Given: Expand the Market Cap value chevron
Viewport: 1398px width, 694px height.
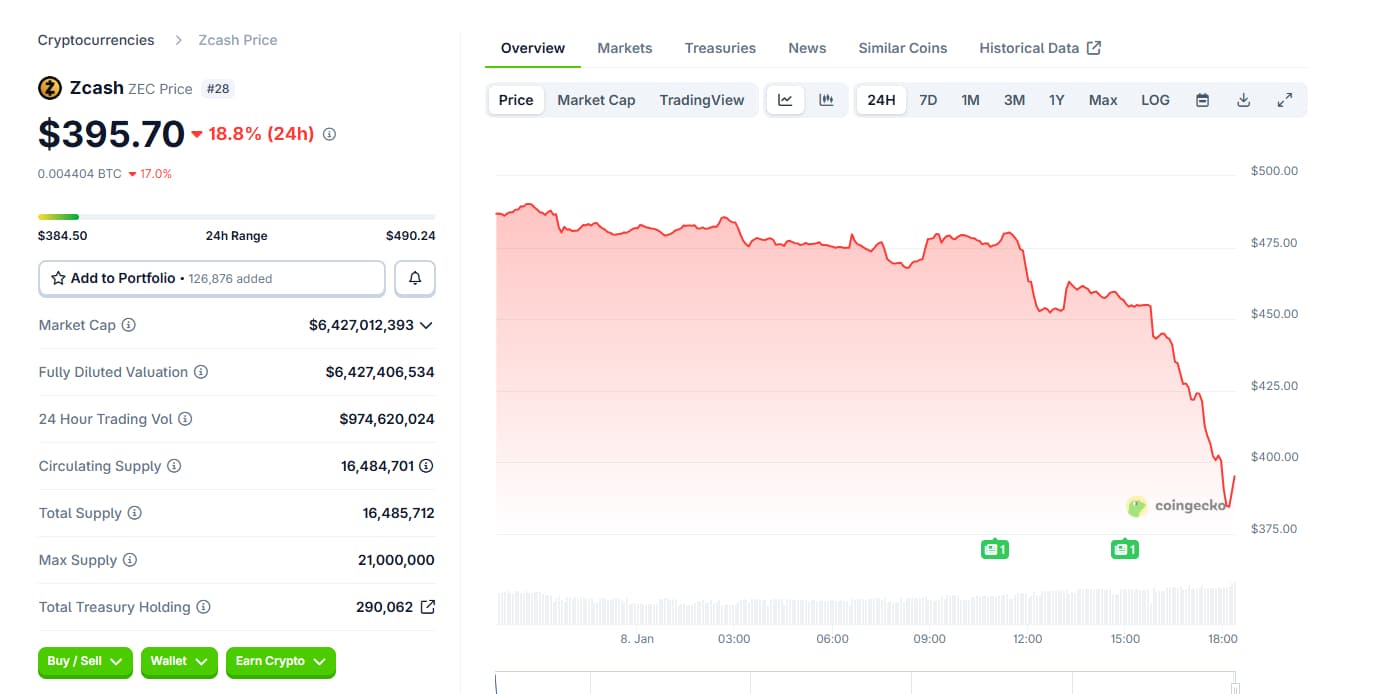Looking at the screenshot, I should [x=426, y=325].
